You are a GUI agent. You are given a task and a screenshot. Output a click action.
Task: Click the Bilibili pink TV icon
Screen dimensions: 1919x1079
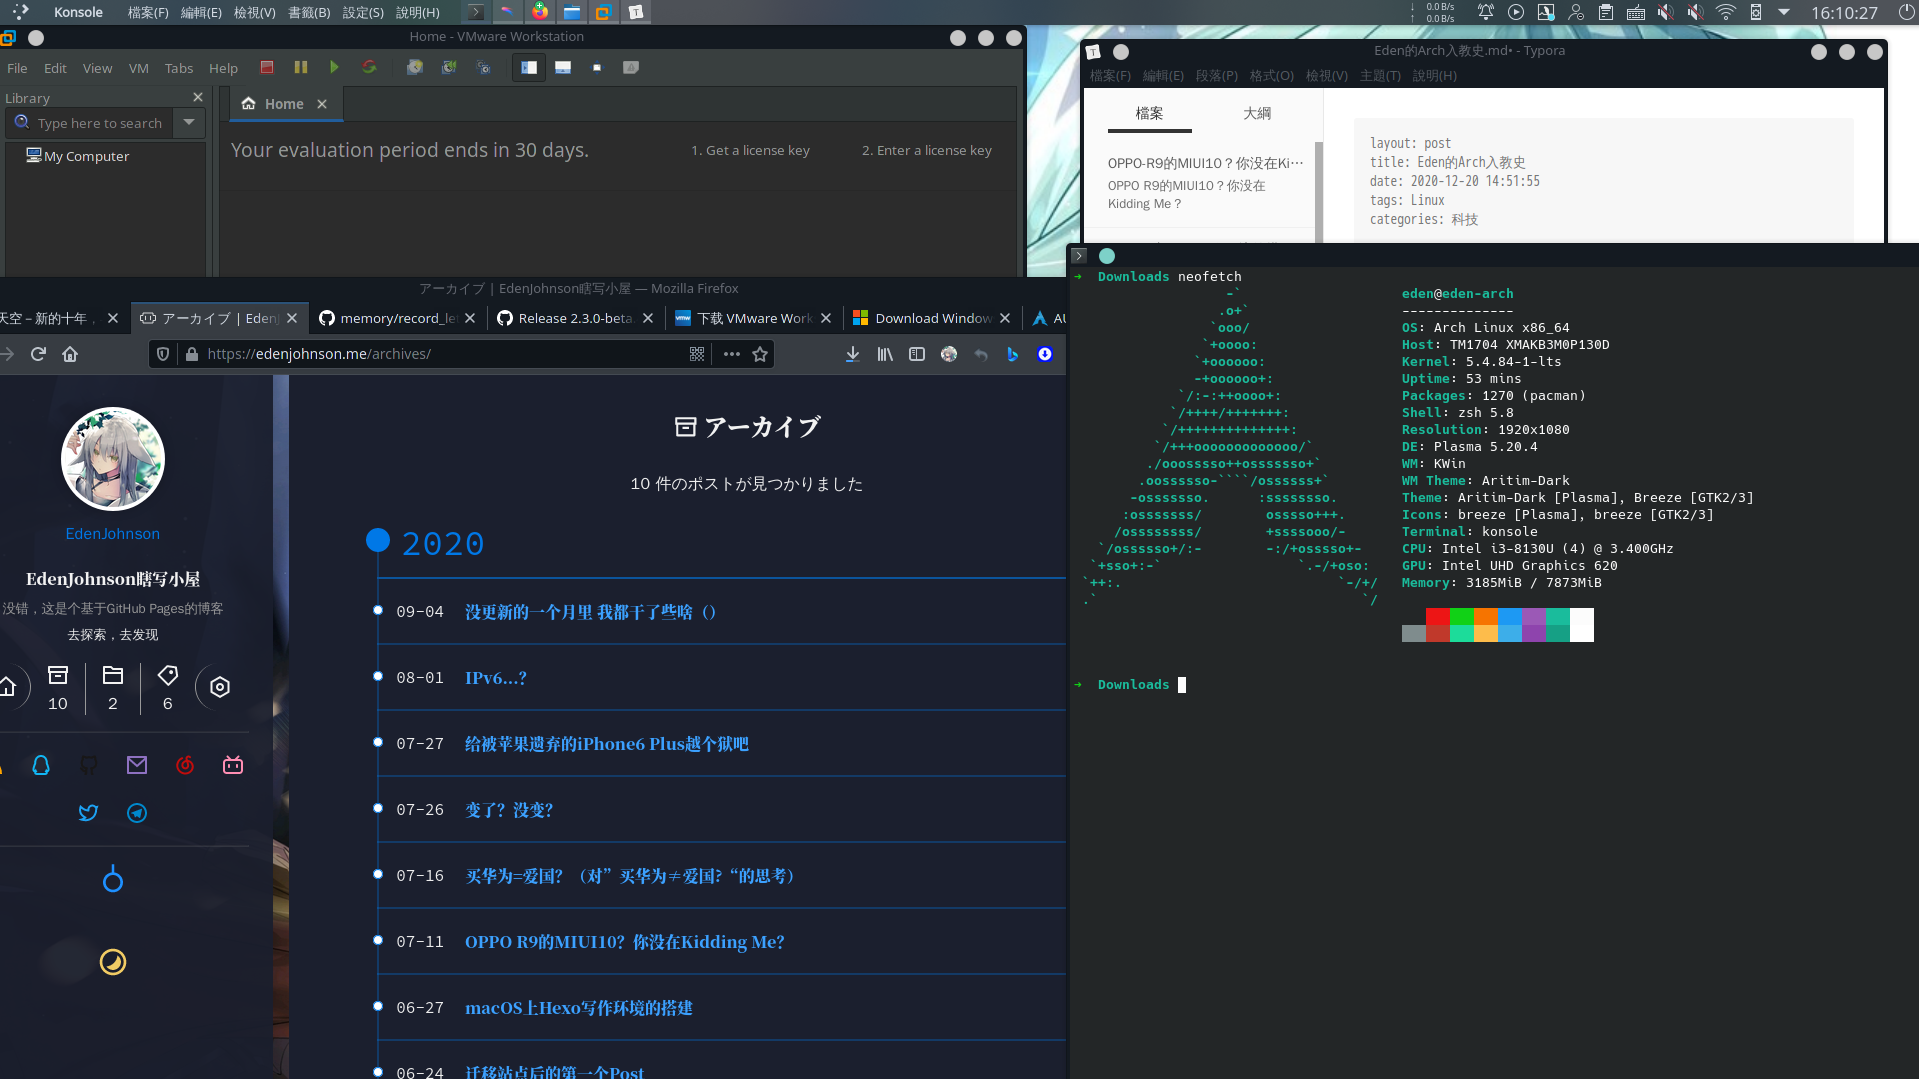pos(233,765)
